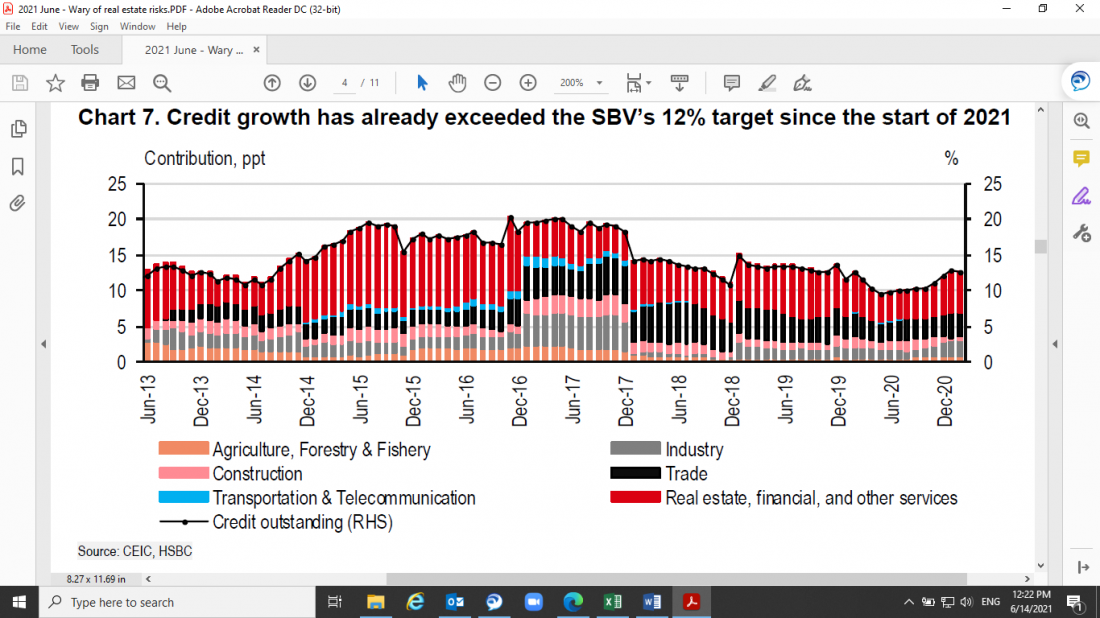This screenshot has width=1100, height=618.
Task: Click the Print file icon
Action: pos(90,83)
